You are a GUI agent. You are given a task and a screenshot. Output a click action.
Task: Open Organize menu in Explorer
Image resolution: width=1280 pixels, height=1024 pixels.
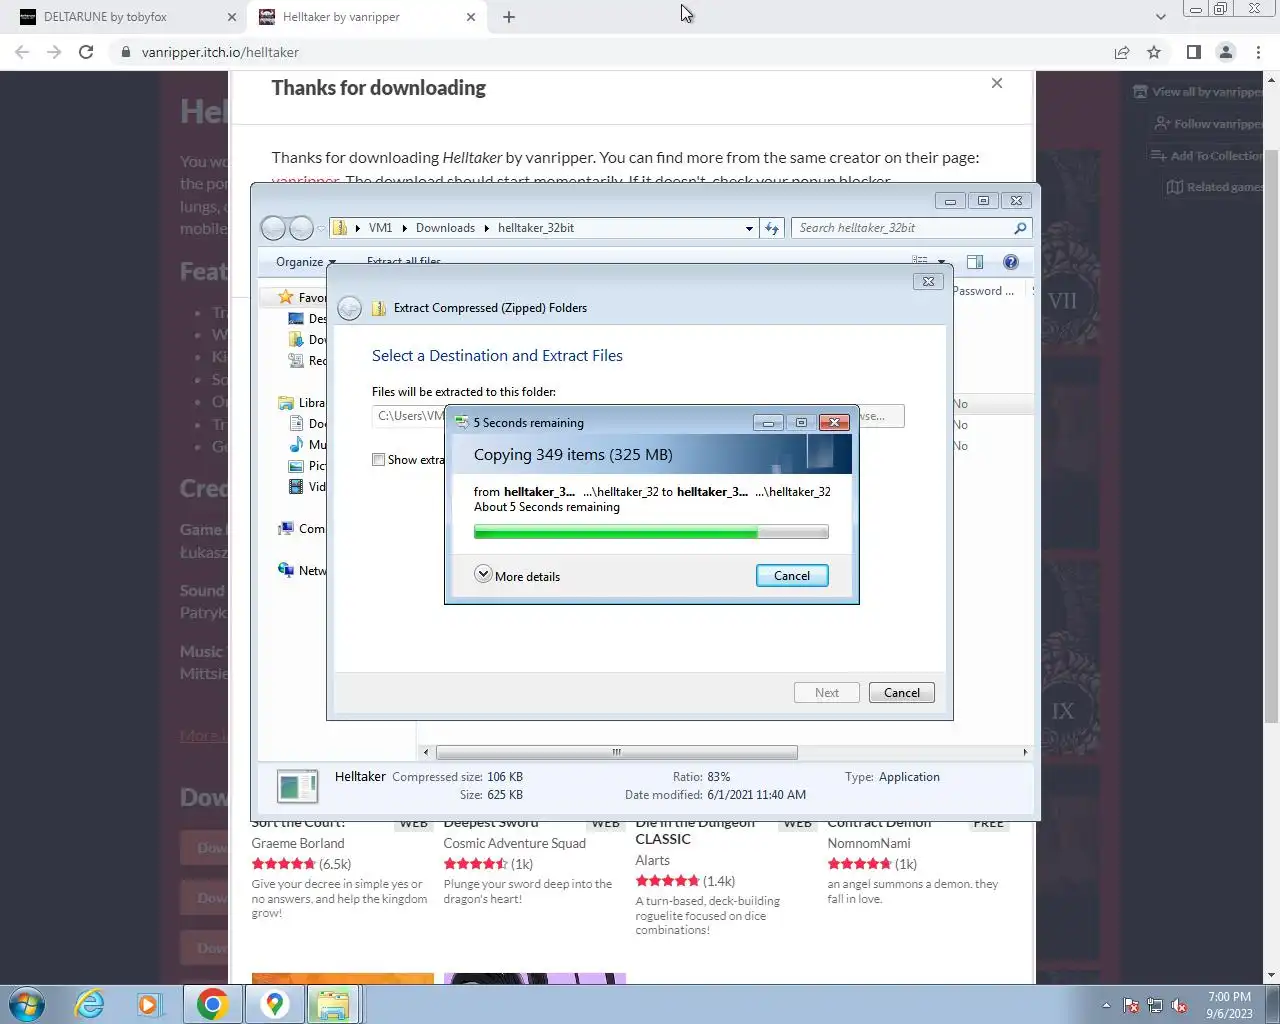305,261
